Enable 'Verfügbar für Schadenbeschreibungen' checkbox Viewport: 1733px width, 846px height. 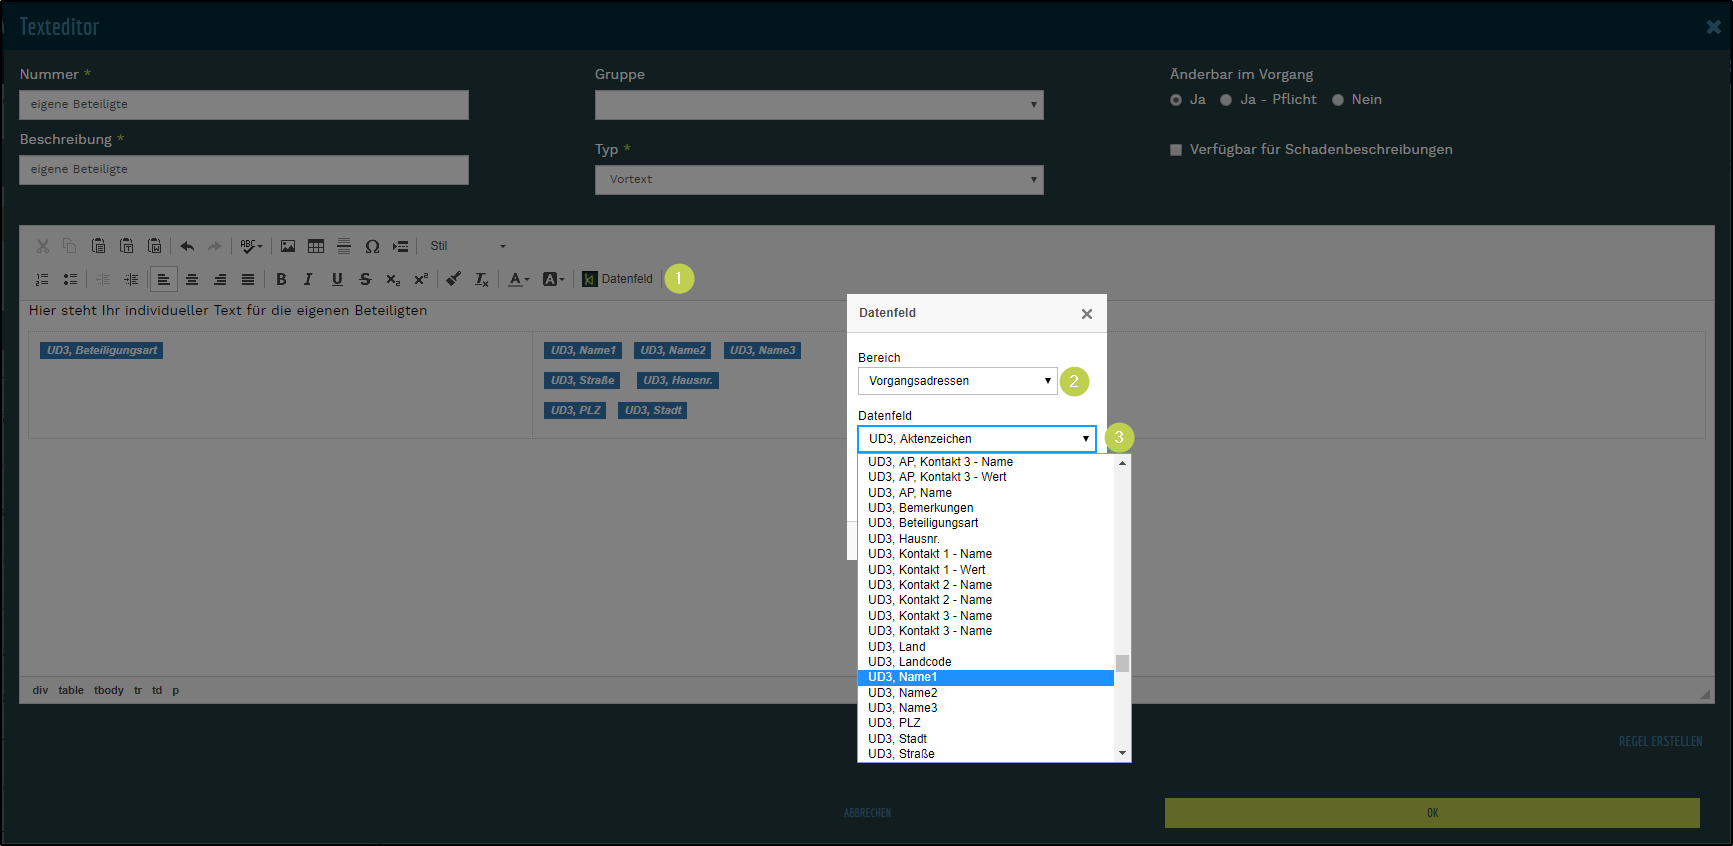click(1176, 150)
